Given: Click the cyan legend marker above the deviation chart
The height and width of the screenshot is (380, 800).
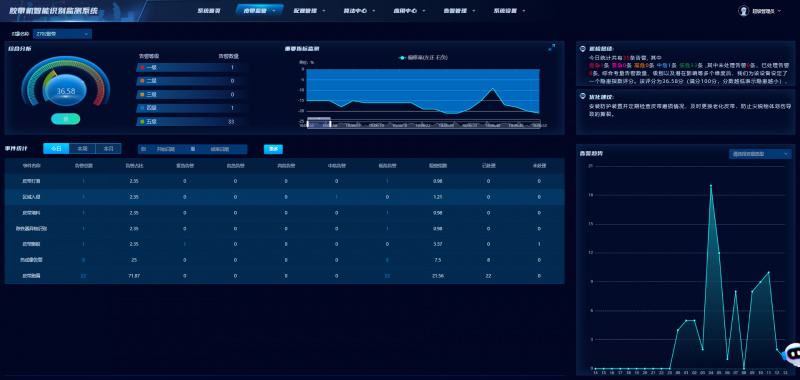Looking at the screenshot, I should [402, 58].
